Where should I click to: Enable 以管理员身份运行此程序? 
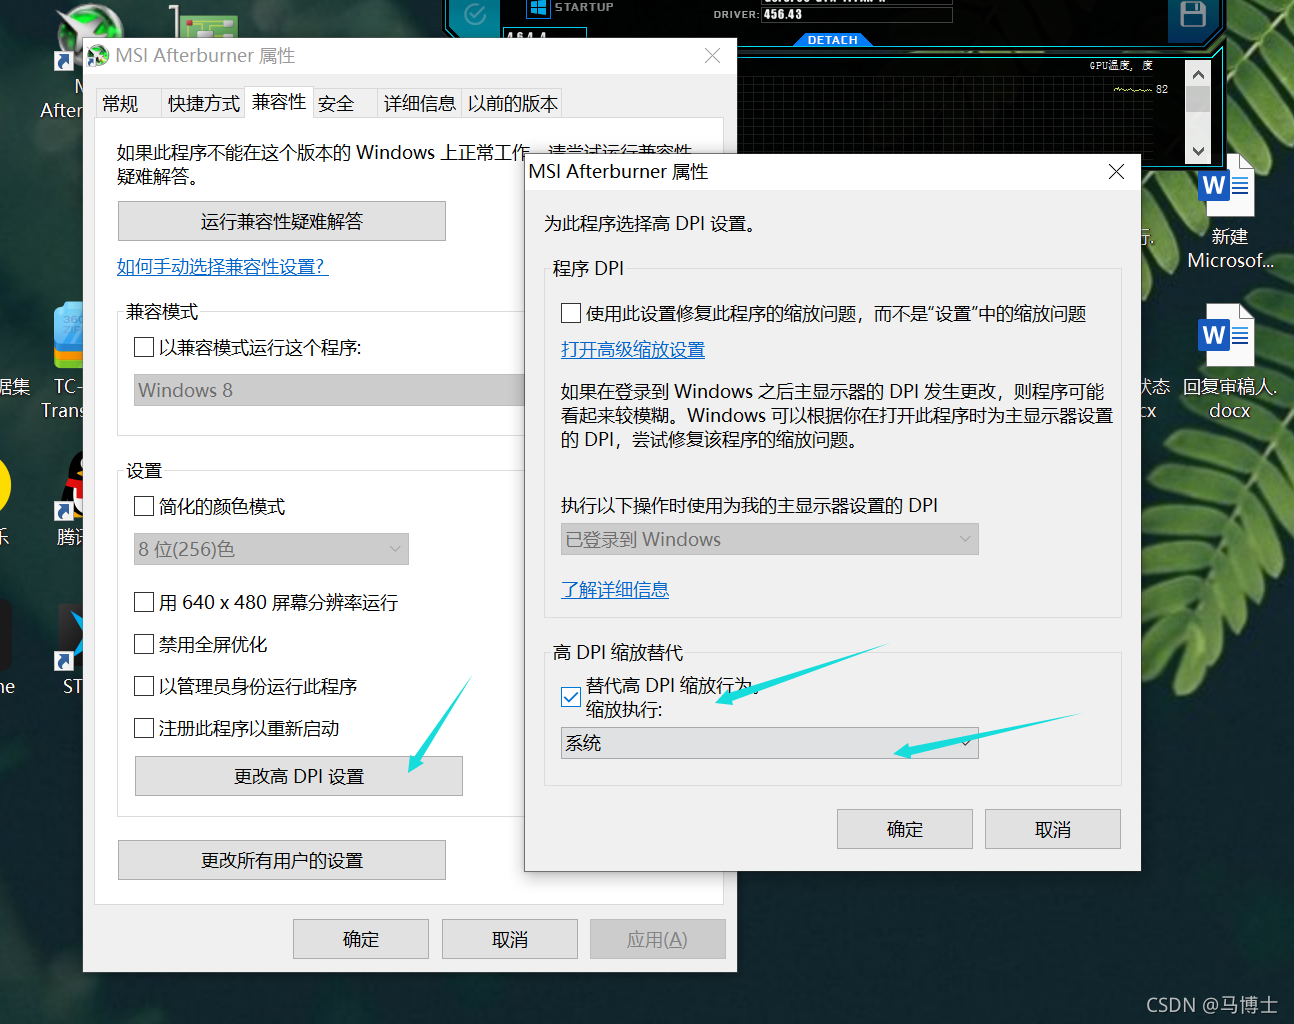point(144,686)
